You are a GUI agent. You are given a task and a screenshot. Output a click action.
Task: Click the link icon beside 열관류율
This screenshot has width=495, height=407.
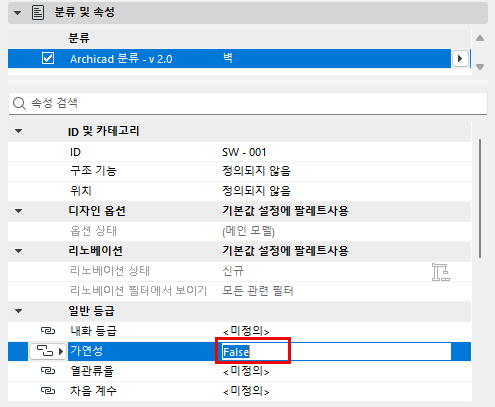48,371
